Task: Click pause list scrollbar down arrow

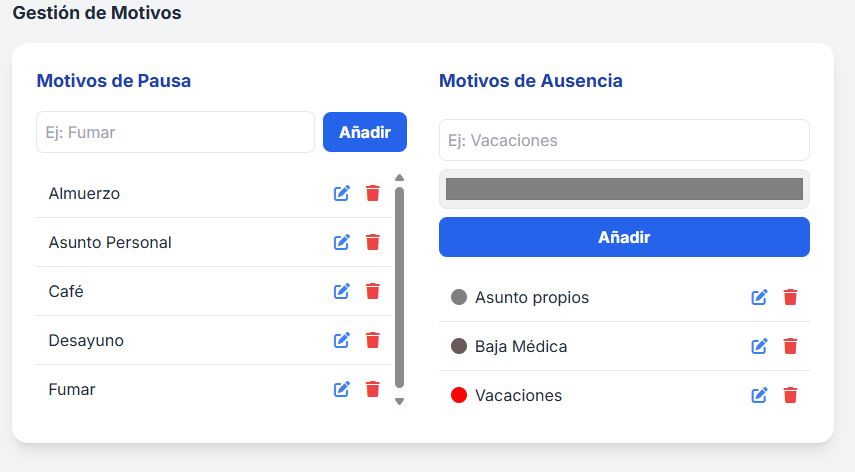Action: coord(400,402)
